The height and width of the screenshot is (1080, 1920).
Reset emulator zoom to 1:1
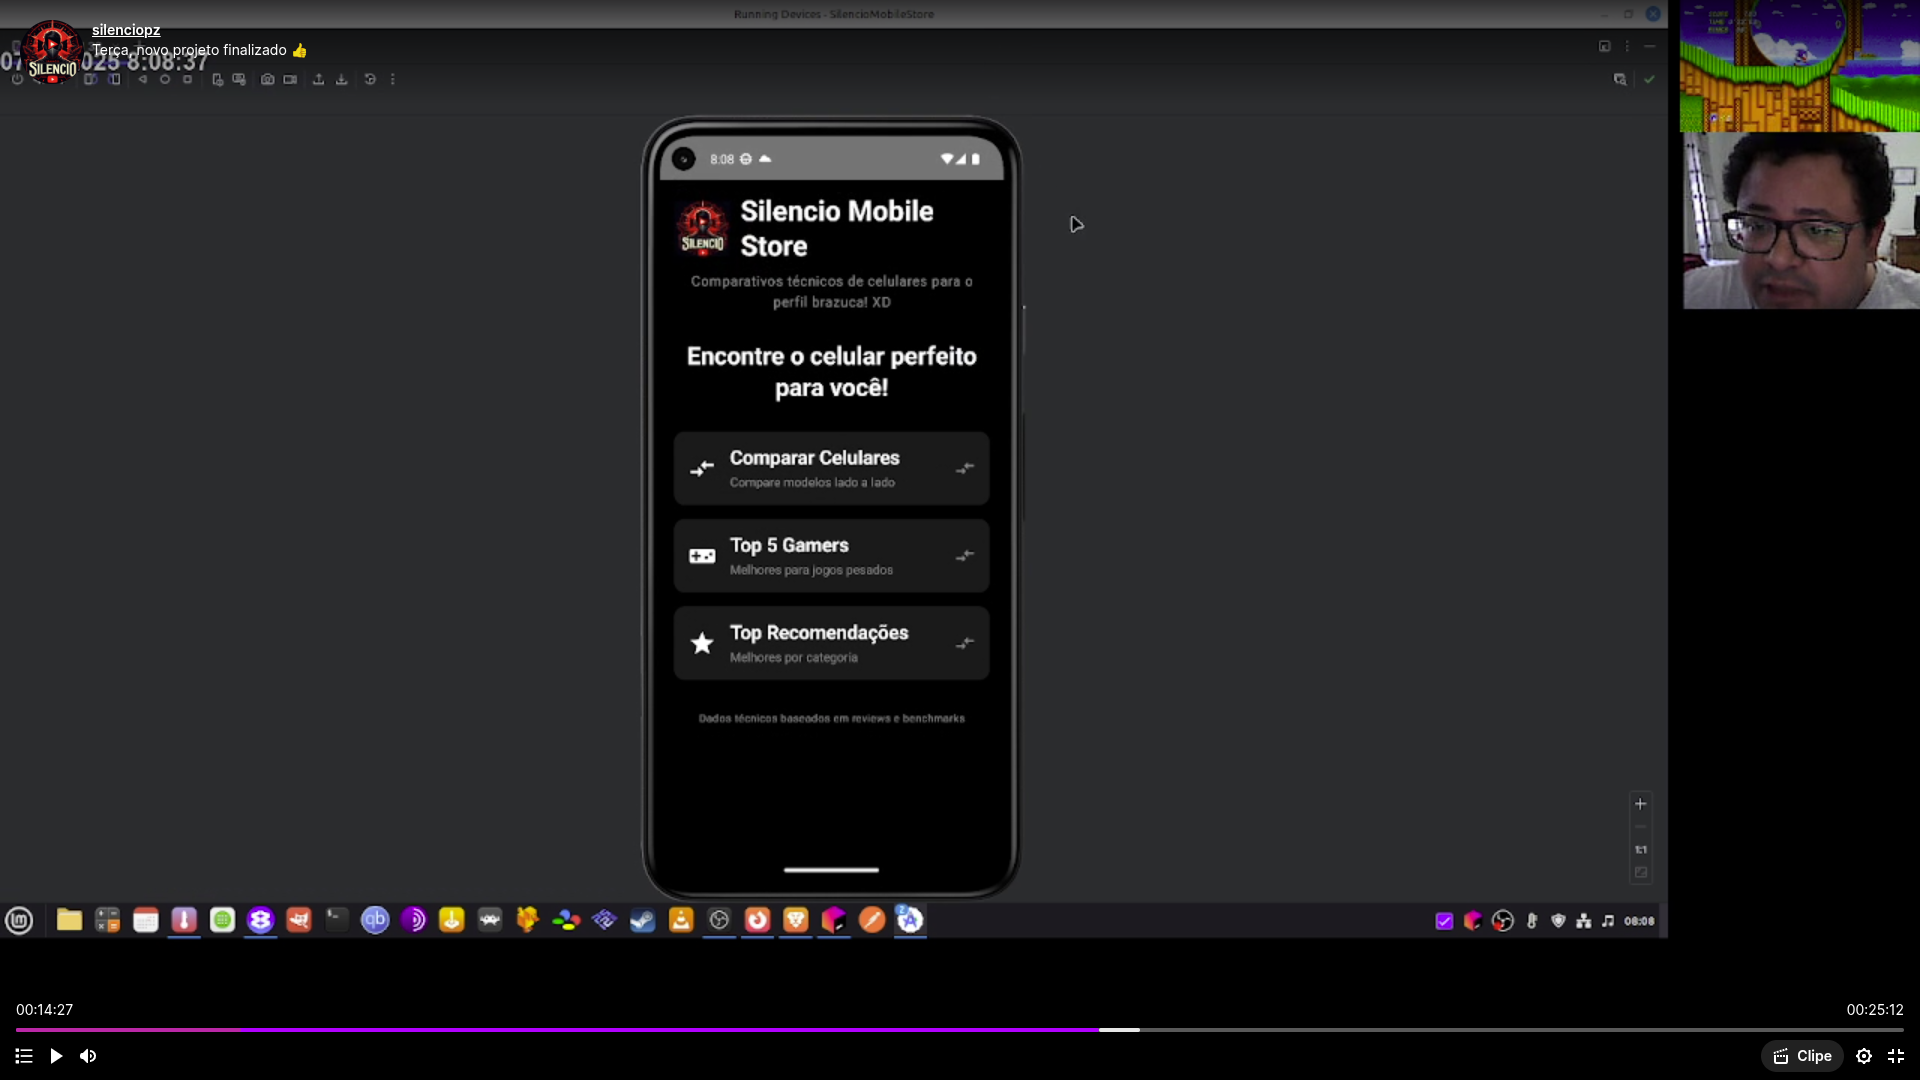(1640, 850)
